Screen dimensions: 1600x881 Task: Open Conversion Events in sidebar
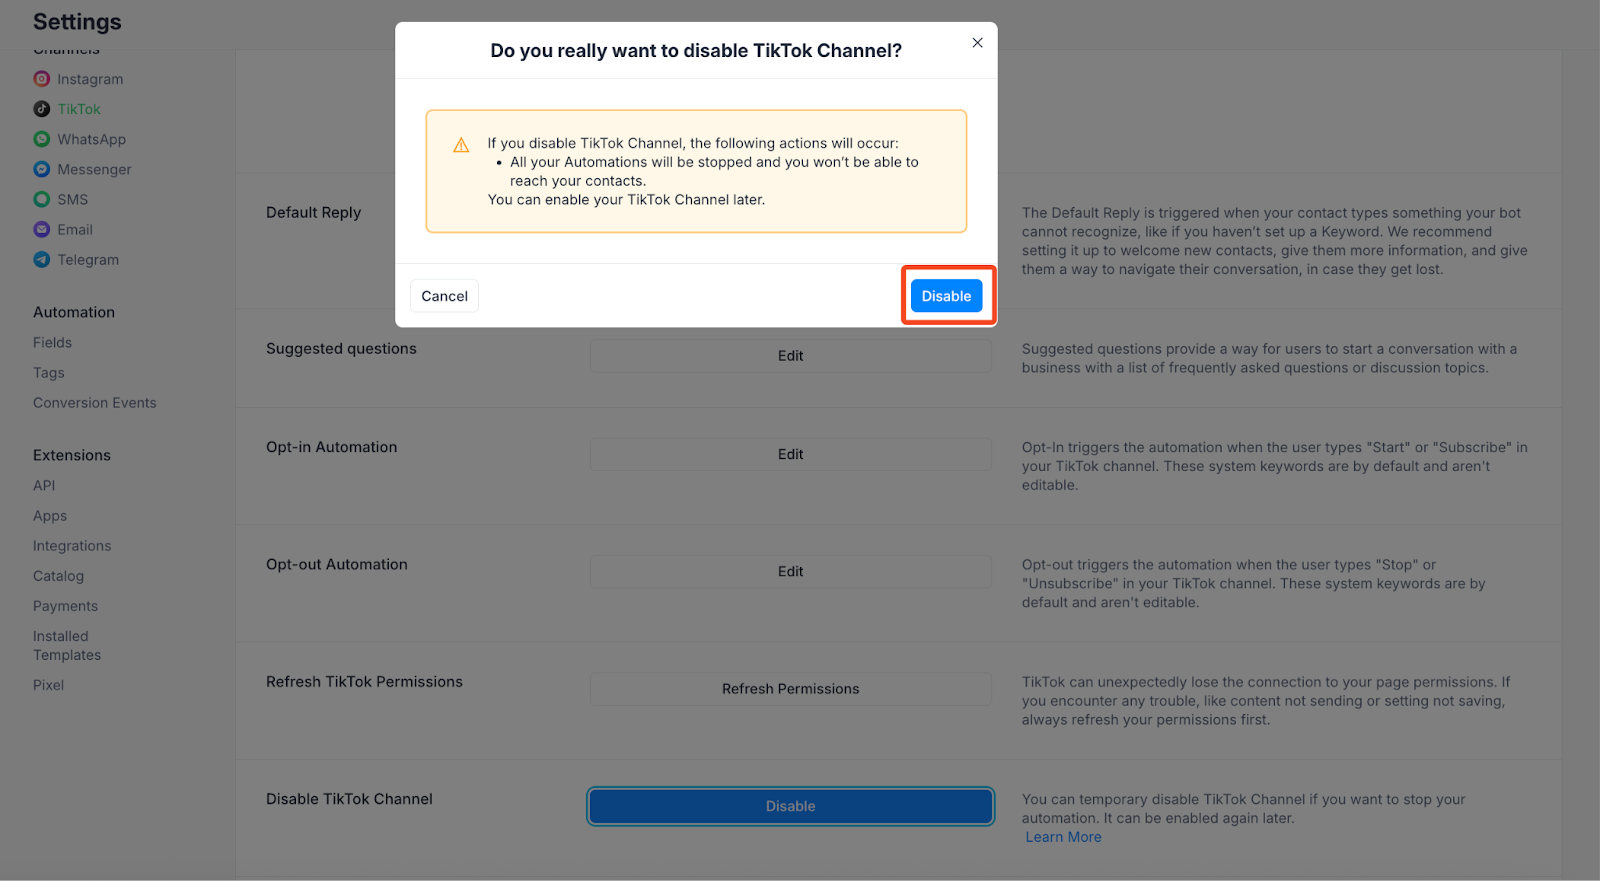[x=95, y=403]
